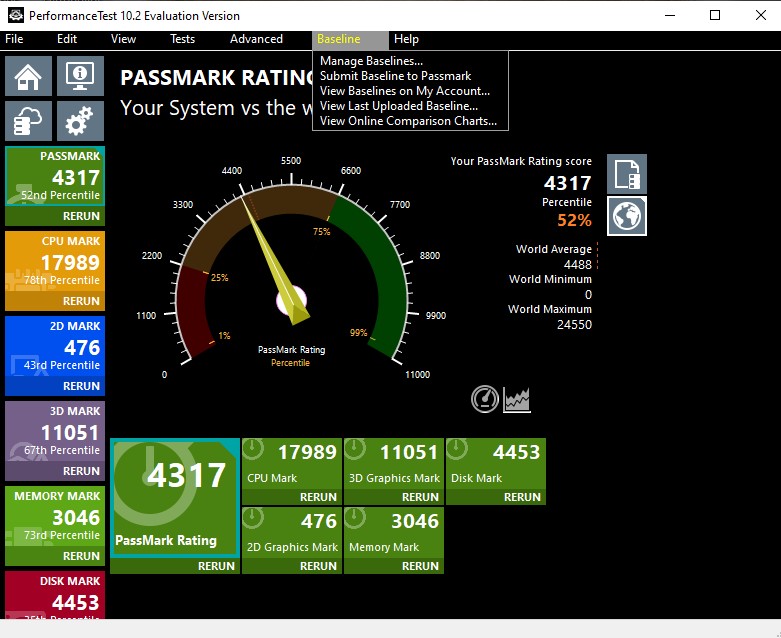Choose Manage Baselines... from the menu
781x638 pixels.
point(371,61)
